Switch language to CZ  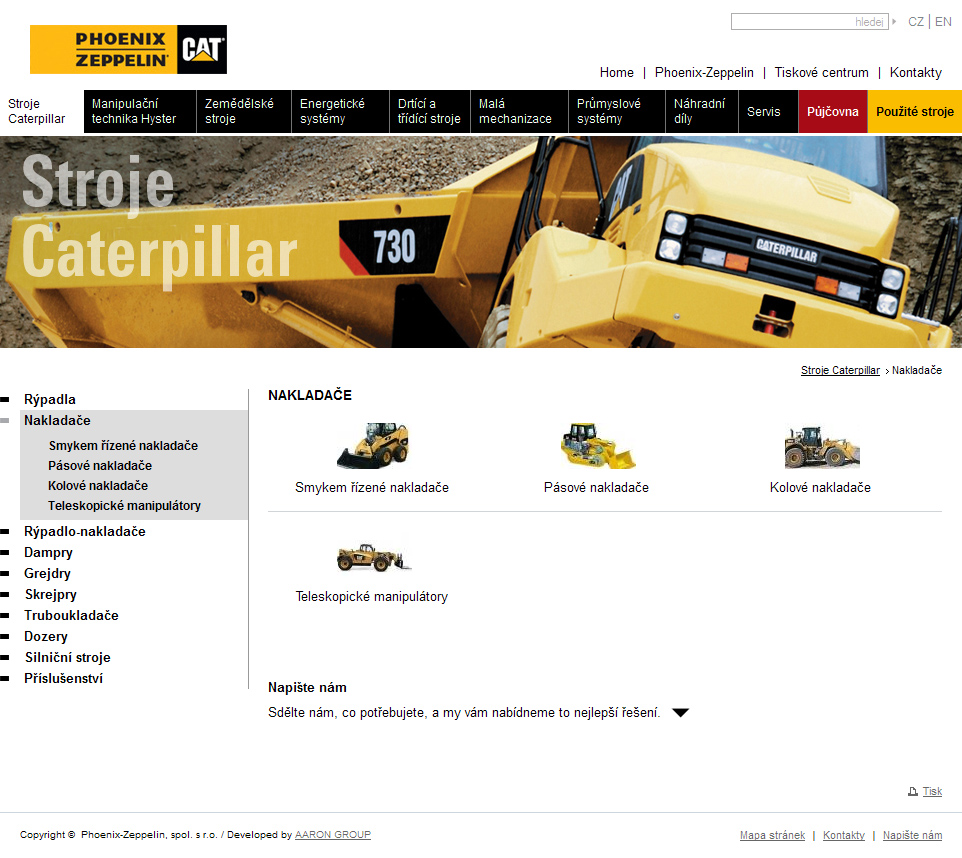(x=916, y=21)
